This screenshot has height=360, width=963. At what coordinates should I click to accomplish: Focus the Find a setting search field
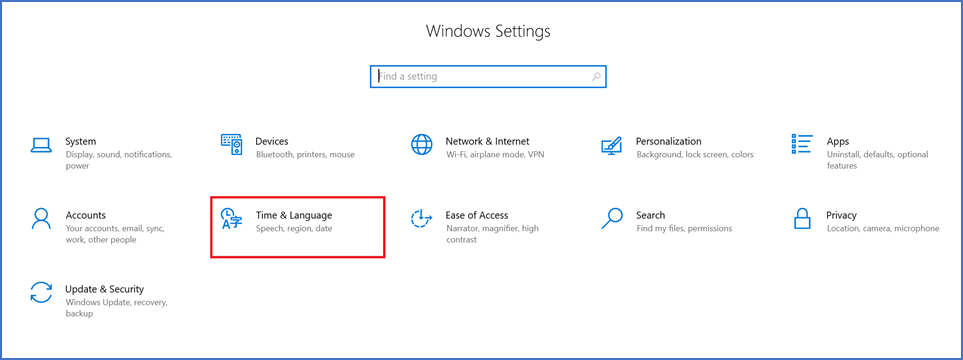[x=488, y=77]
